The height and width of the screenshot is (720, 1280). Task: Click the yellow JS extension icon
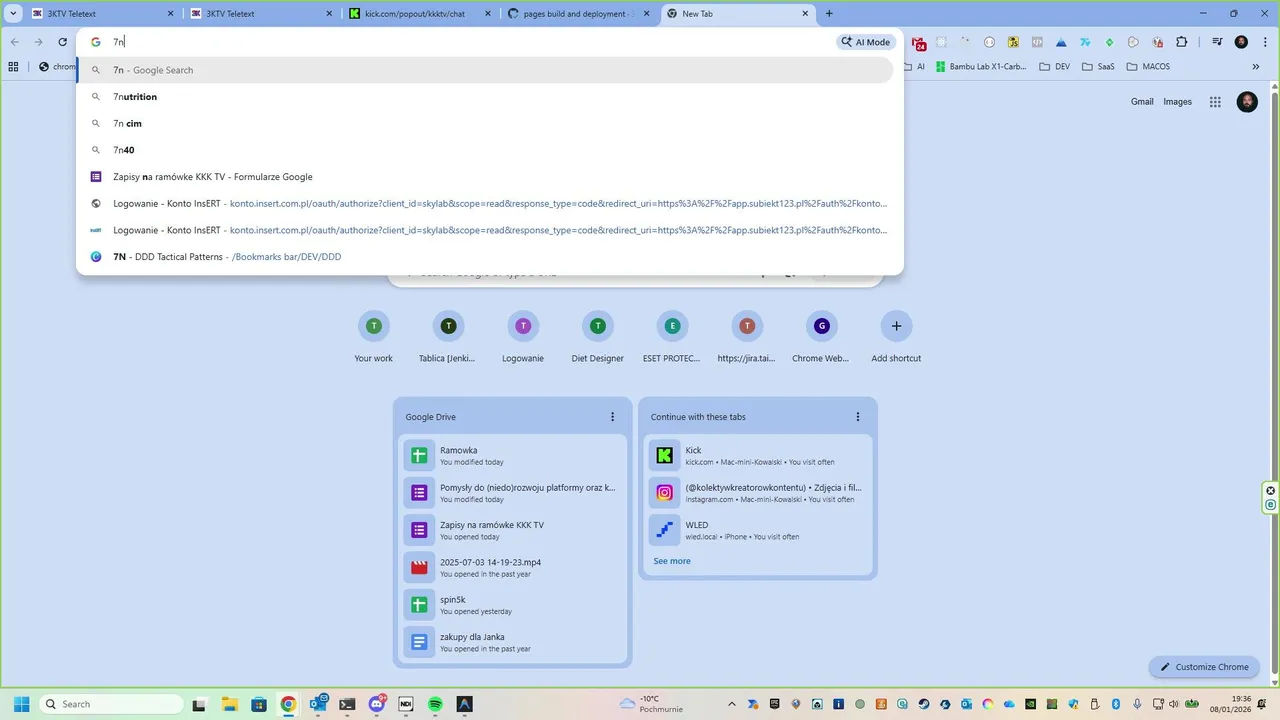1013,42
